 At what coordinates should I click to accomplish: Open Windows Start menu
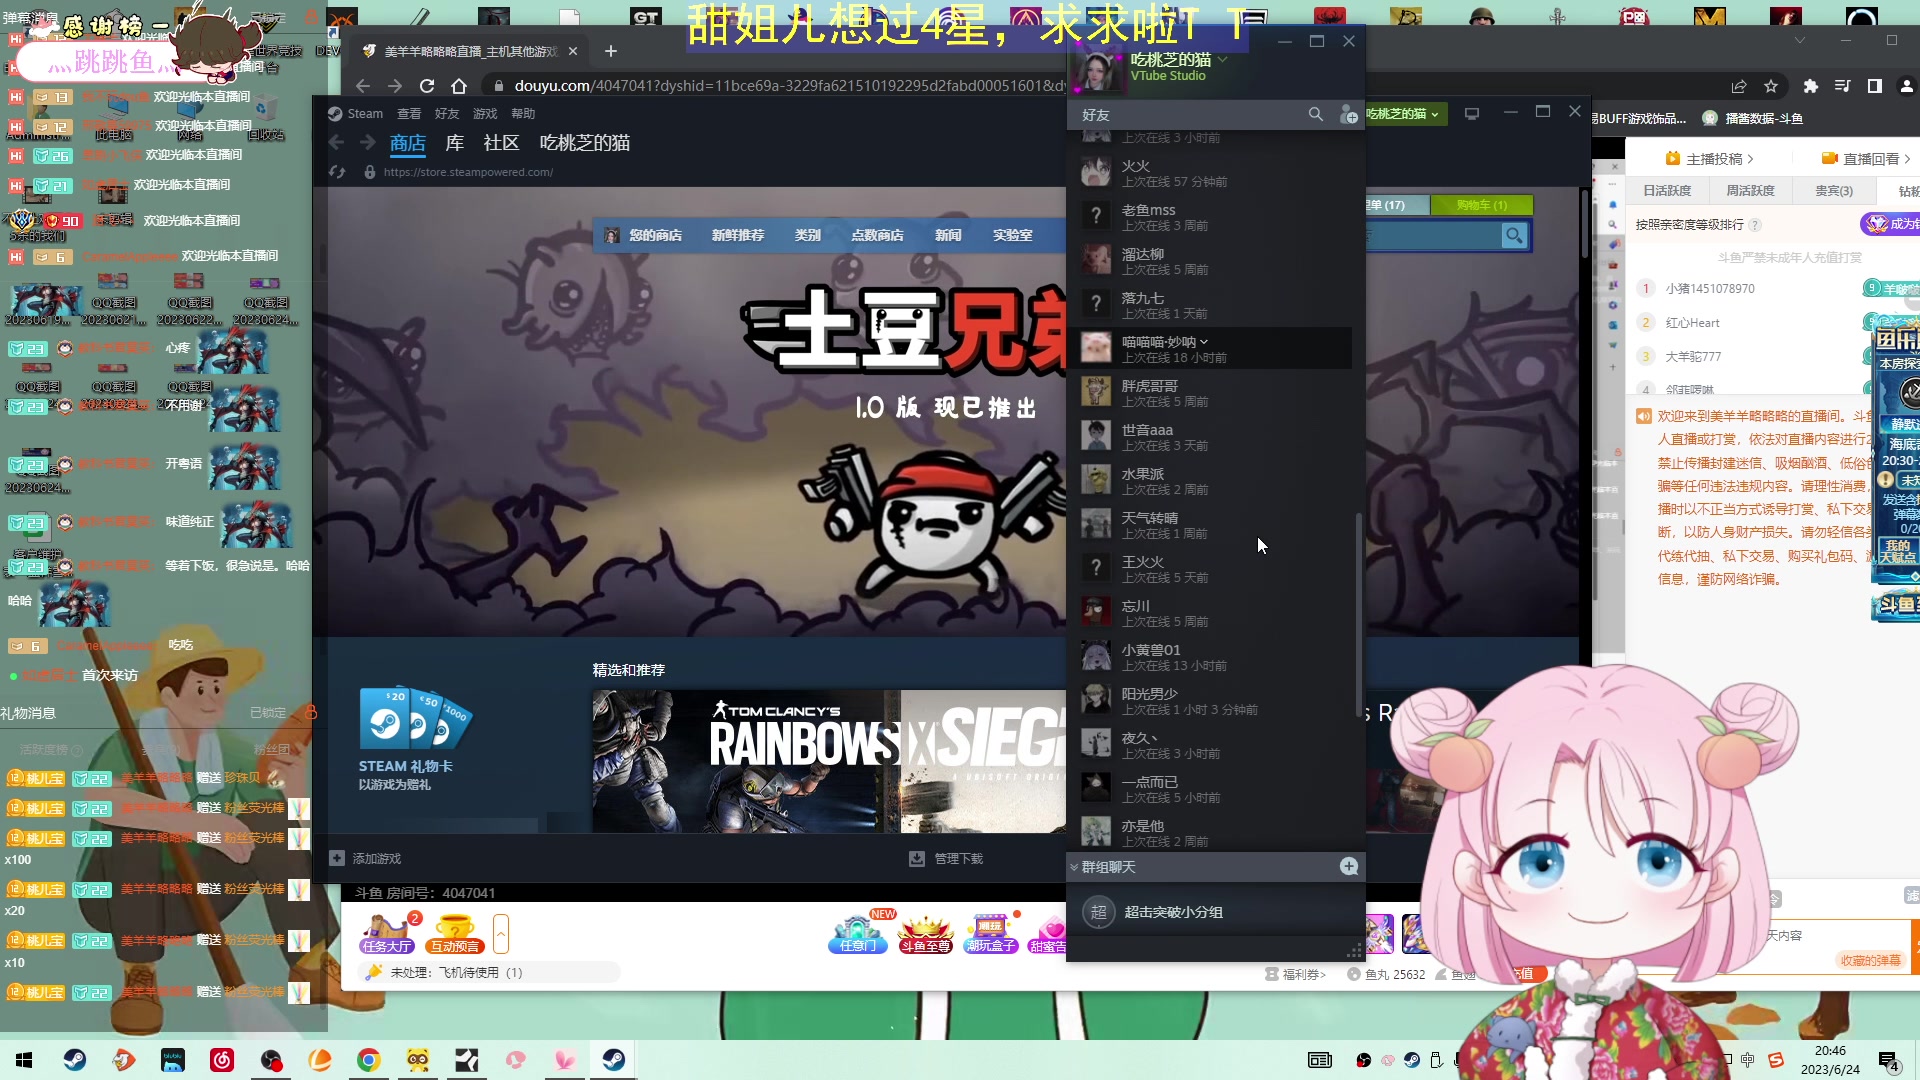coord(24,1060)
